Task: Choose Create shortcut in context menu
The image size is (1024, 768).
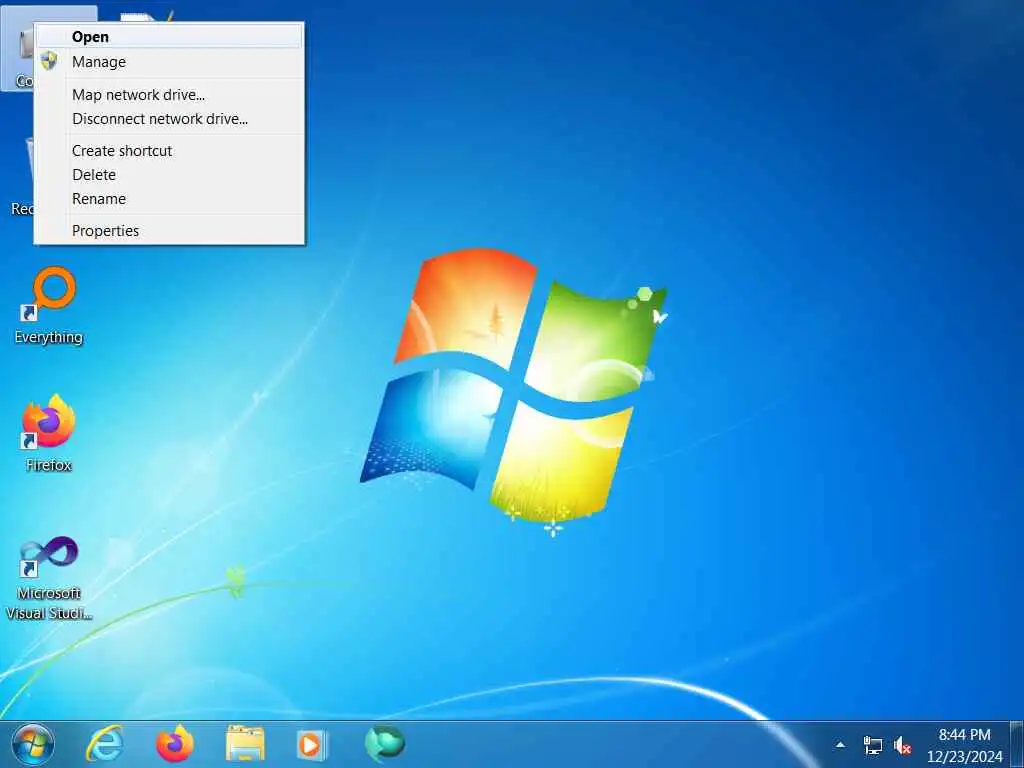Action: pyautogui.click(x=169, y=151)
